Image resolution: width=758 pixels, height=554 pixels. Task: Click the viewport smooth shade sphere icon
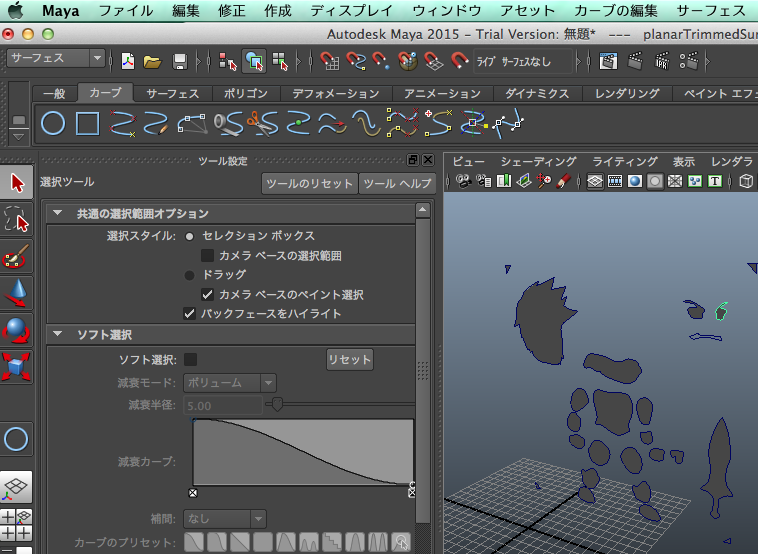[635, 181]
